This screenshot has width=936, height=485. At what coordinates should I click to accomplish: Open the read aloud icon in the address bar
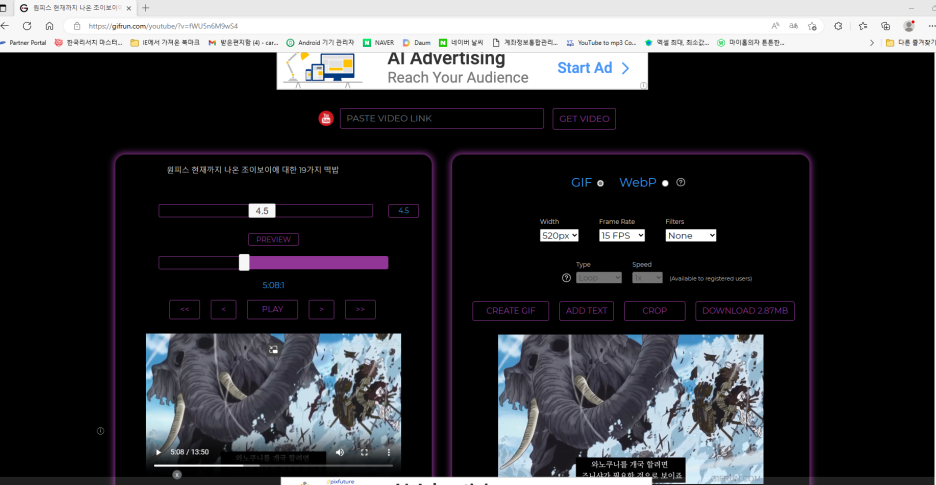(x=775, y=26)
